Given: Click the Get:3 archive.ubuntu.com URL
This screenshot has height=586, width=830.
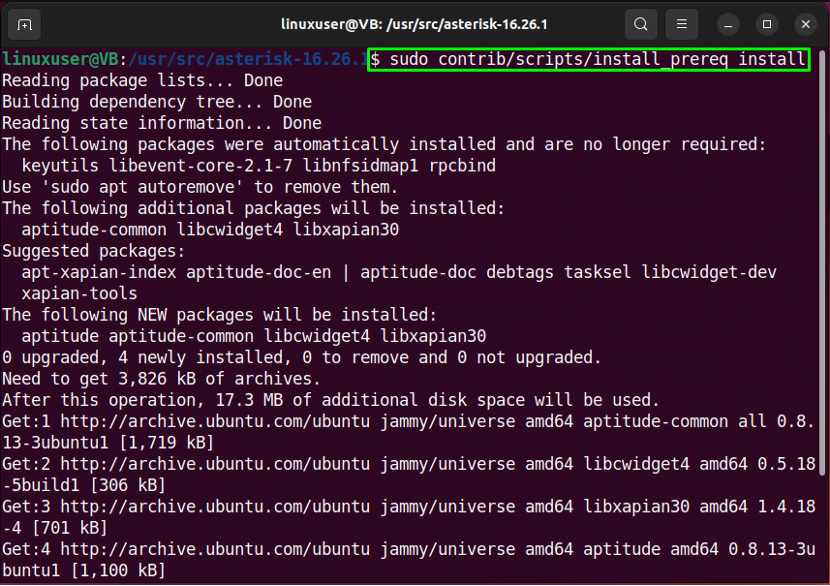Looking at the screenshot, I should tap(215, 507).
